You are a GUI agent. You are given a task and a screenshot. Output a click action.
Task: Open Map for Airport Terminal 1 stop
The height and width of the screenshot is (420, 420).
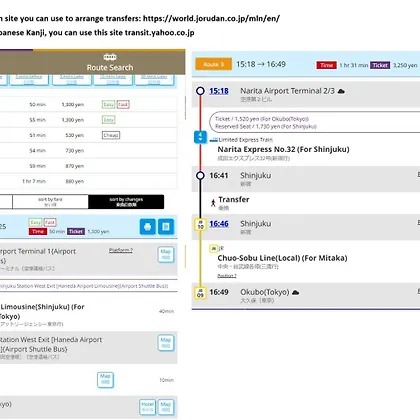click(x=166, y=255)
